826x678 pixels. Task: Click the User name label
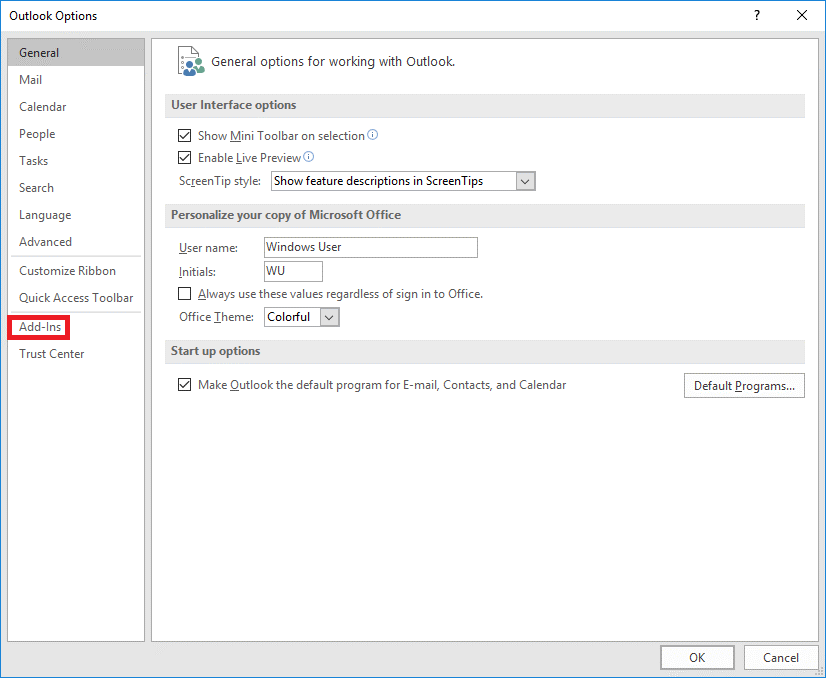[208, 248]
